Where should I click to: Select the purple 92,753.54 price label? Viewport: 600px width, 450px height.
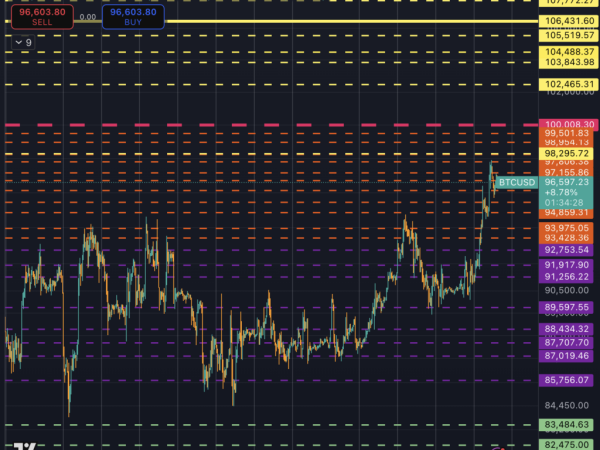pyautogui.click(x=566, y=250)
